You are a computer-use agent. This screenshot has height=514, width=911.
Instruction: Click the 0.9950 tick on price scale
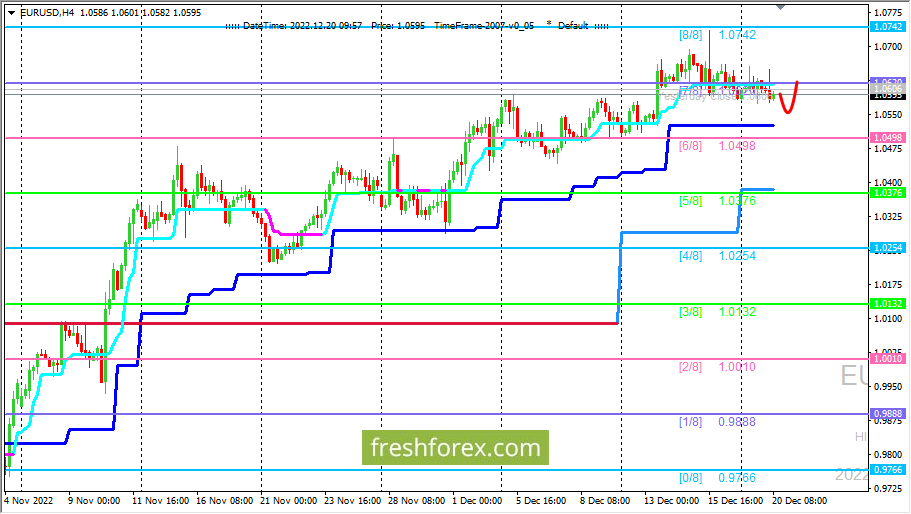(x=888, y=386)
